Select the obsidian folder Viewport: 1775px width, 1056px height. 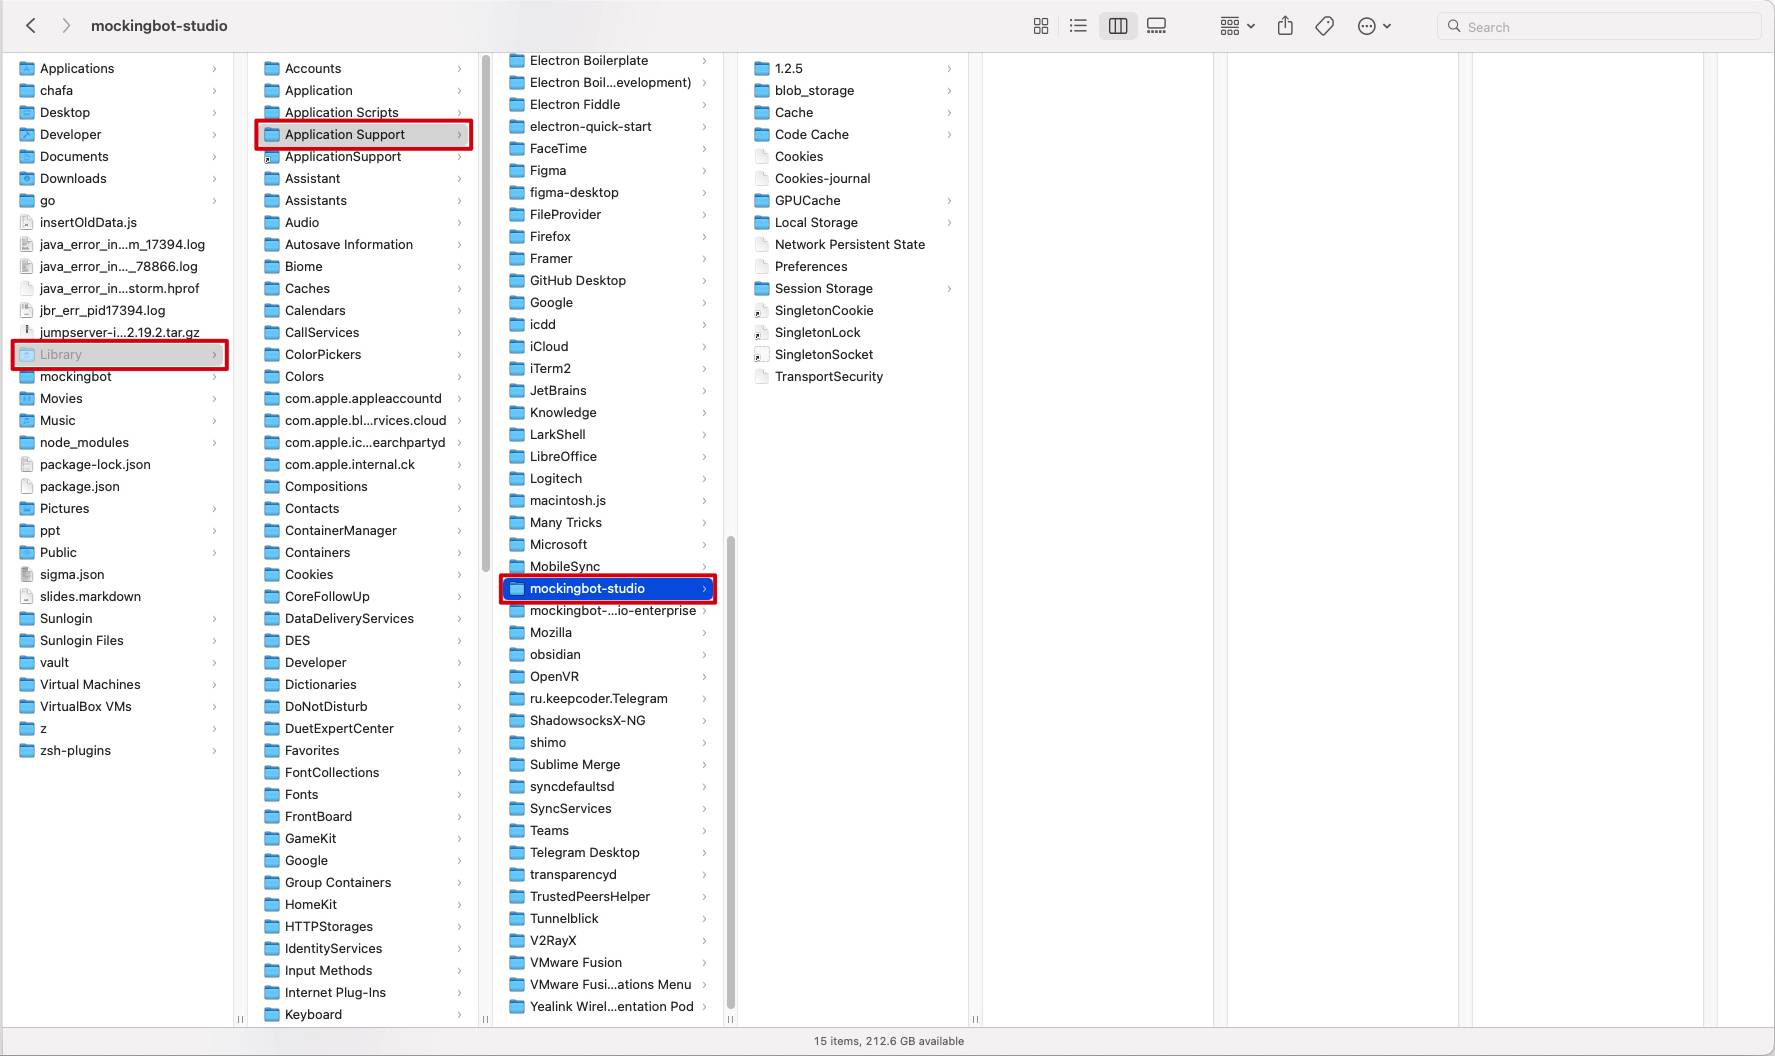[609, 654]
